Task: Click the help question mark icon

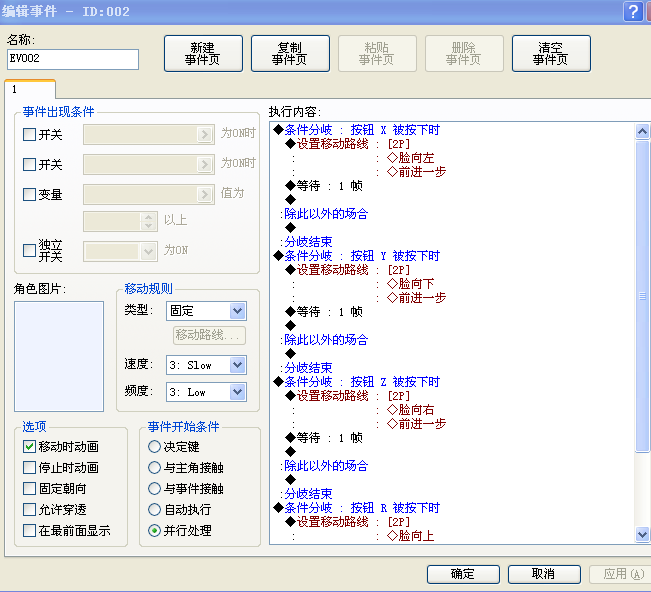Action: click(x=633, y=11)
